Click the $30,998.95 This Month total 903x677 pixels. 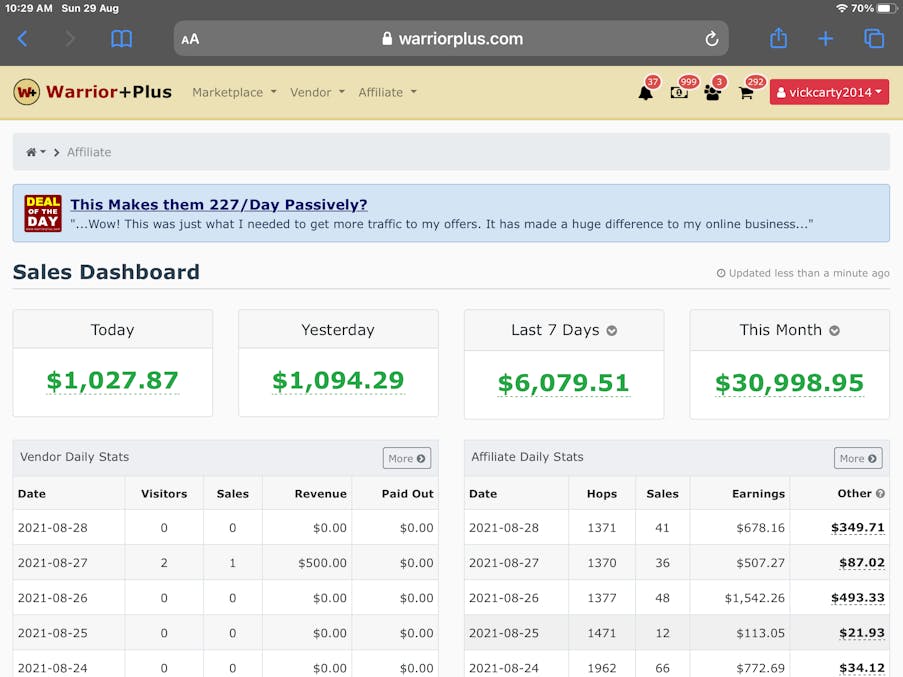790,383
